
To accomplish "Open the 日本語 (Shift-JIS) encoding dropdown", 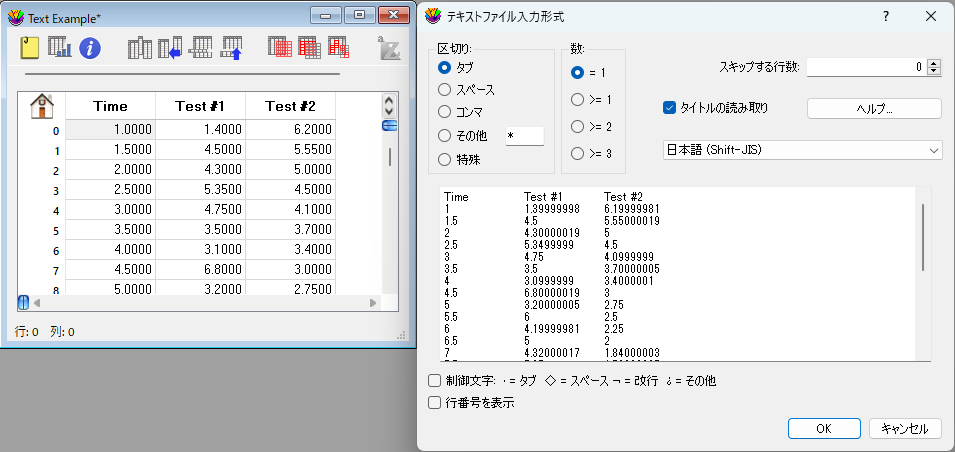I will [x=802, y=150].
